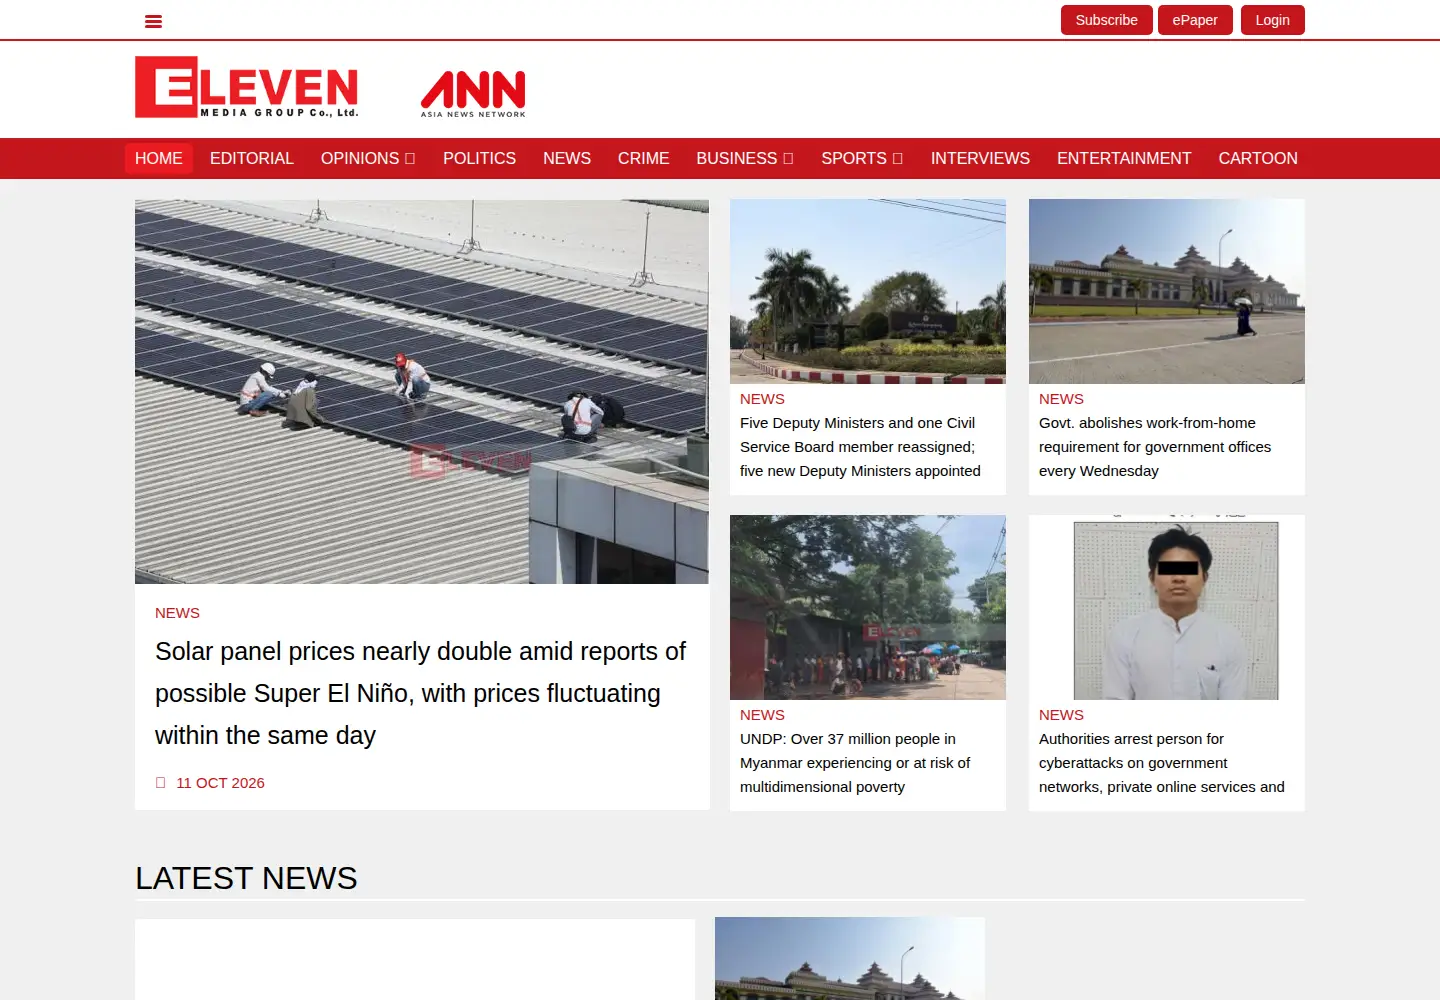Click the NEWS tag above cyberattacks article
This screenshot has width=1440, height=1000.
point(1061,715)
